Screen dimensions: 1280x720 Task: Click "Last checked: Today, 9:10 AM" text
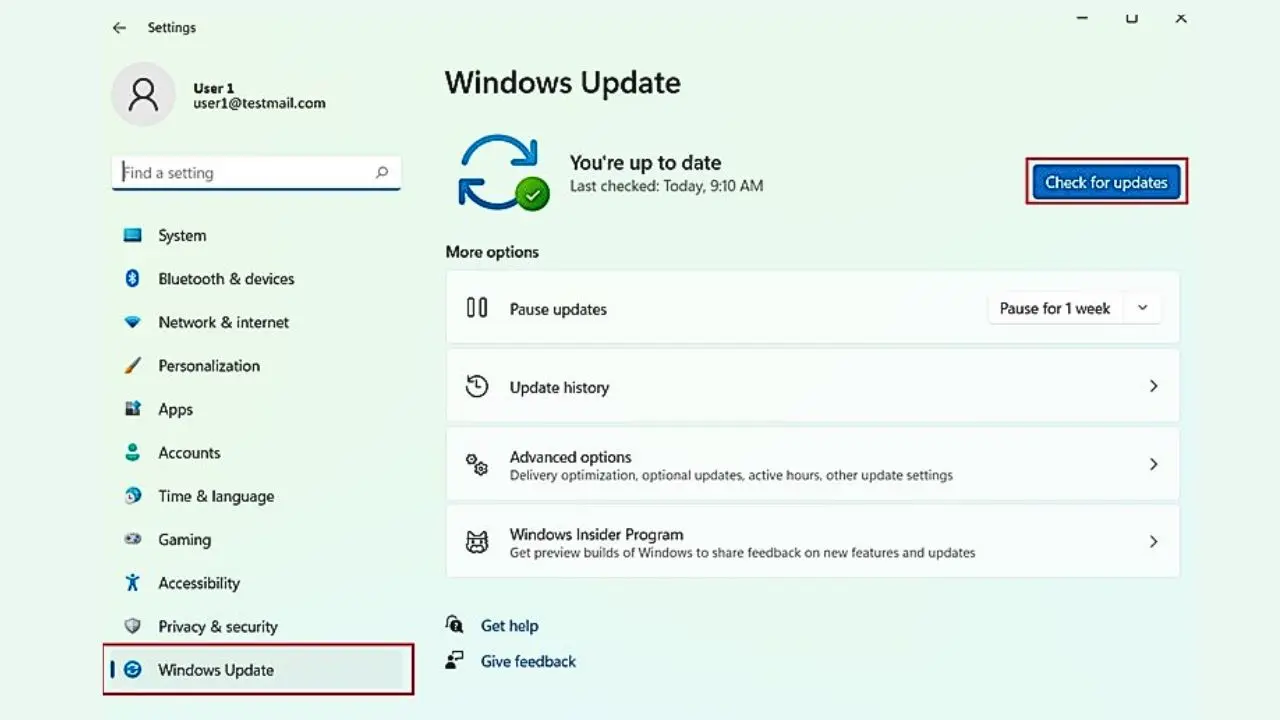[x=666, y=186]
